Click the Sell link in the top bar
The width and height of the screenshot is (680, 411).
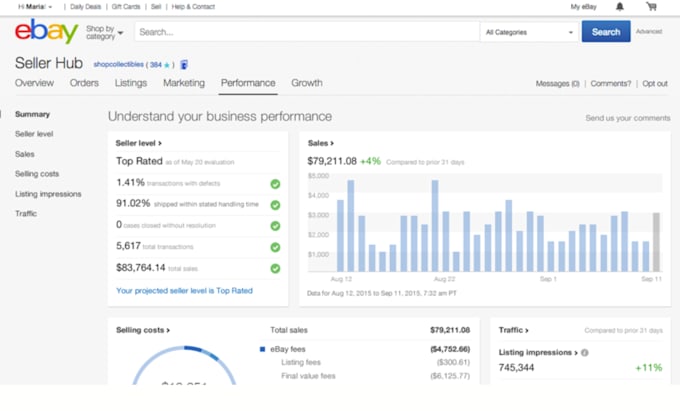pyautogui.click(x=156, y=7)
